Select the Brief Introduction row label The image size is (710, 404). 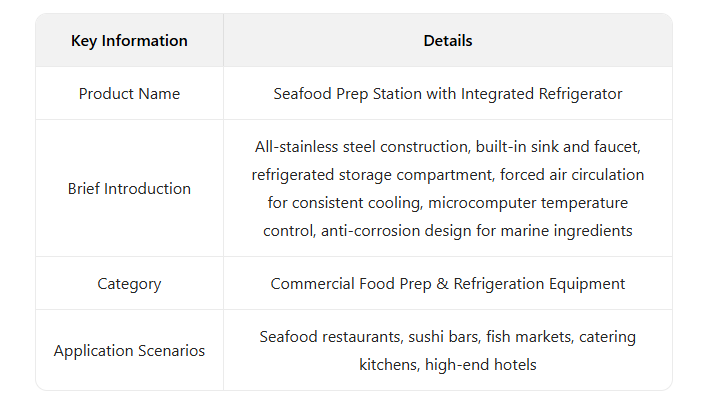point(129,188)
